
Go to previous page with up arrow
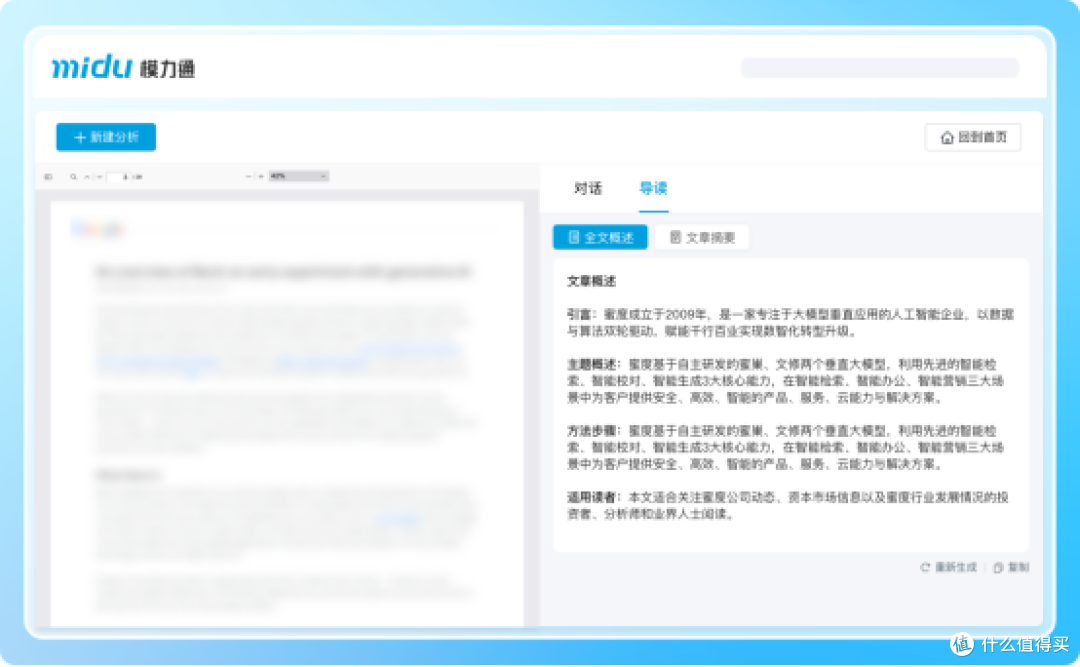(87, 177)
